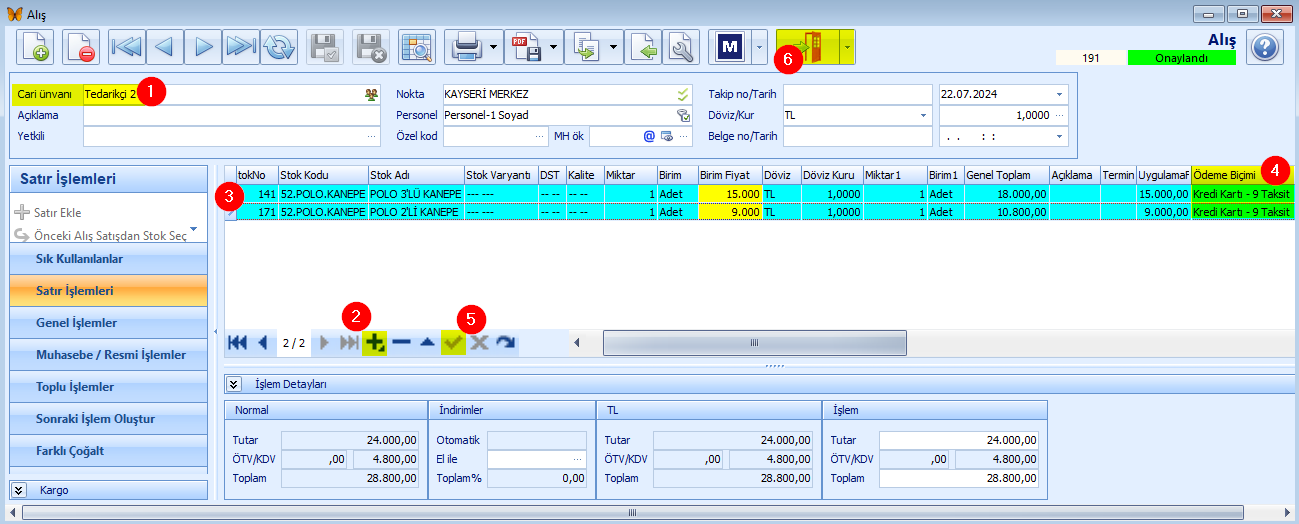Click the document with green back-arrow icon

645,47
